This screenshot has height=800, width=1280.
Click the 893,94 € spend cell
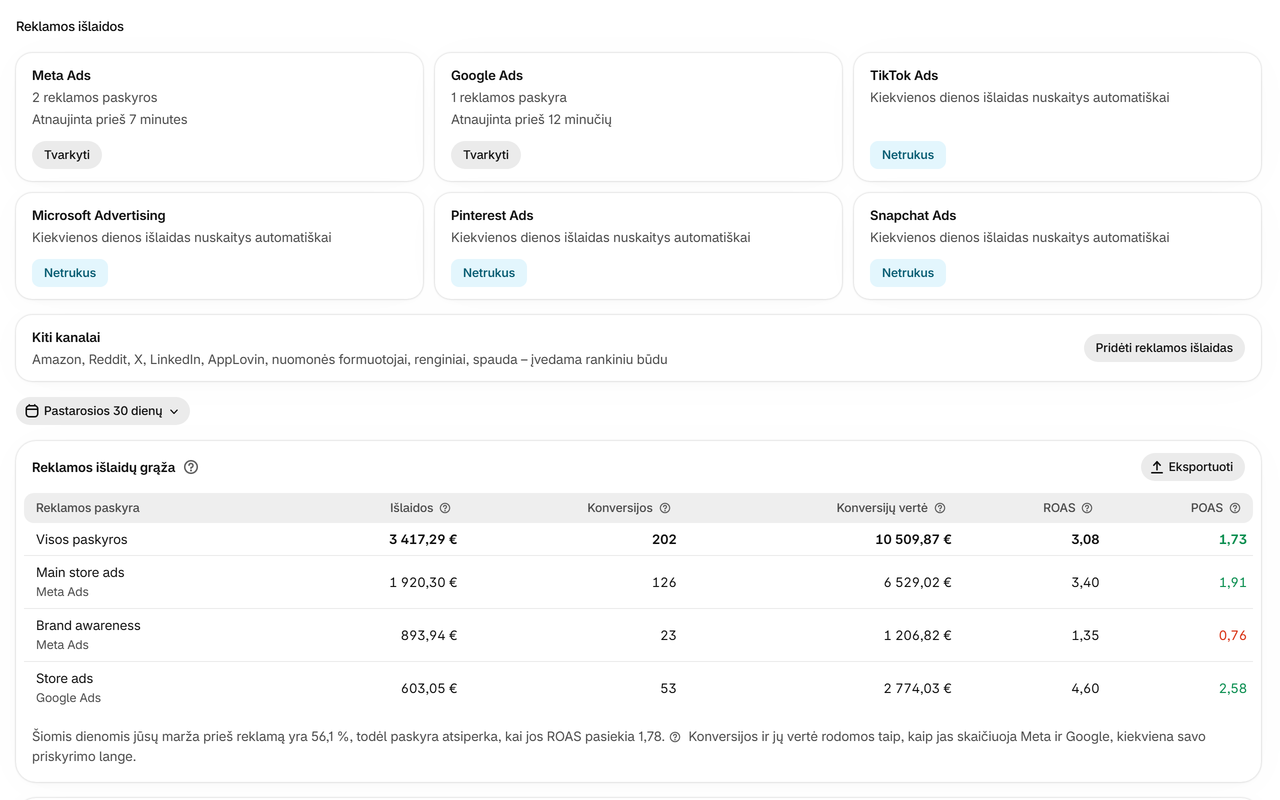pyautogui.click(x=429, y=635)
